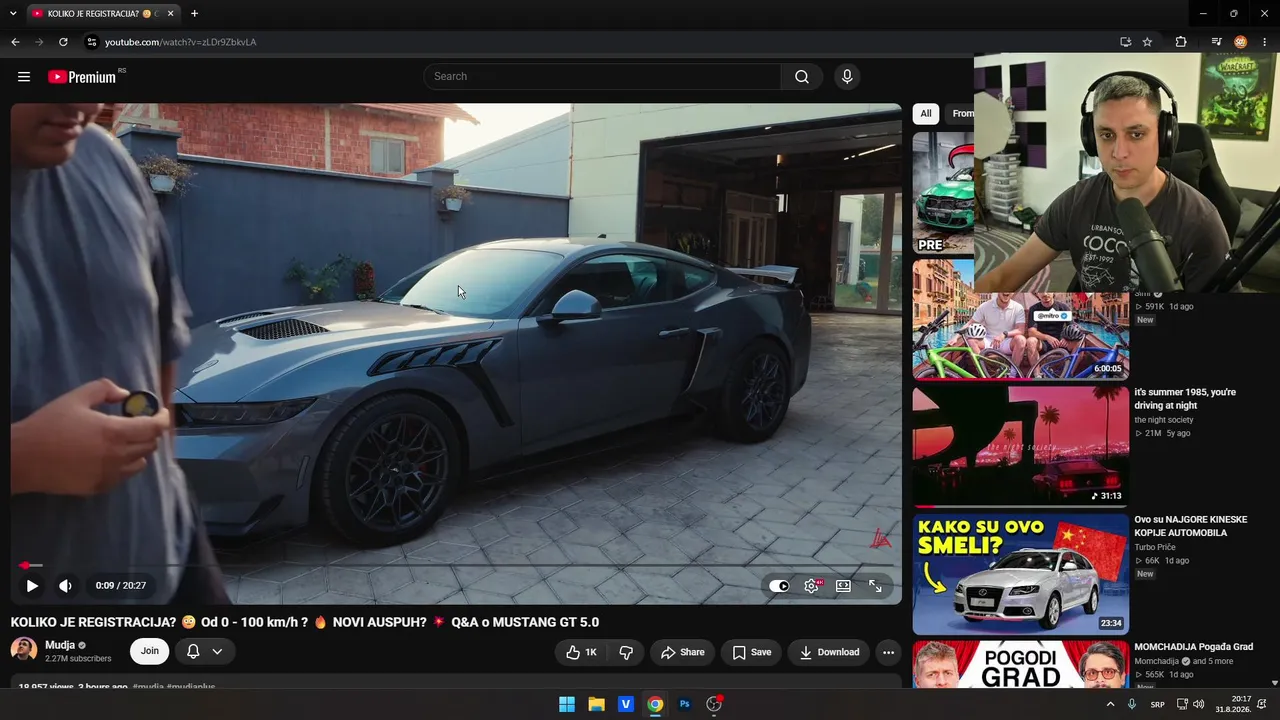The height and width of the screenshot is (720, 1280).
Task: View site information icon in address bar
Action: click(x=91, y=42)
